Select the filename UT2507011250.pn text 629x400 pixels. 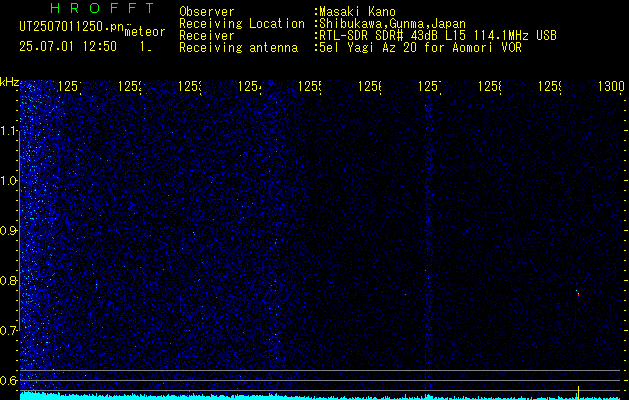[71, 27]
